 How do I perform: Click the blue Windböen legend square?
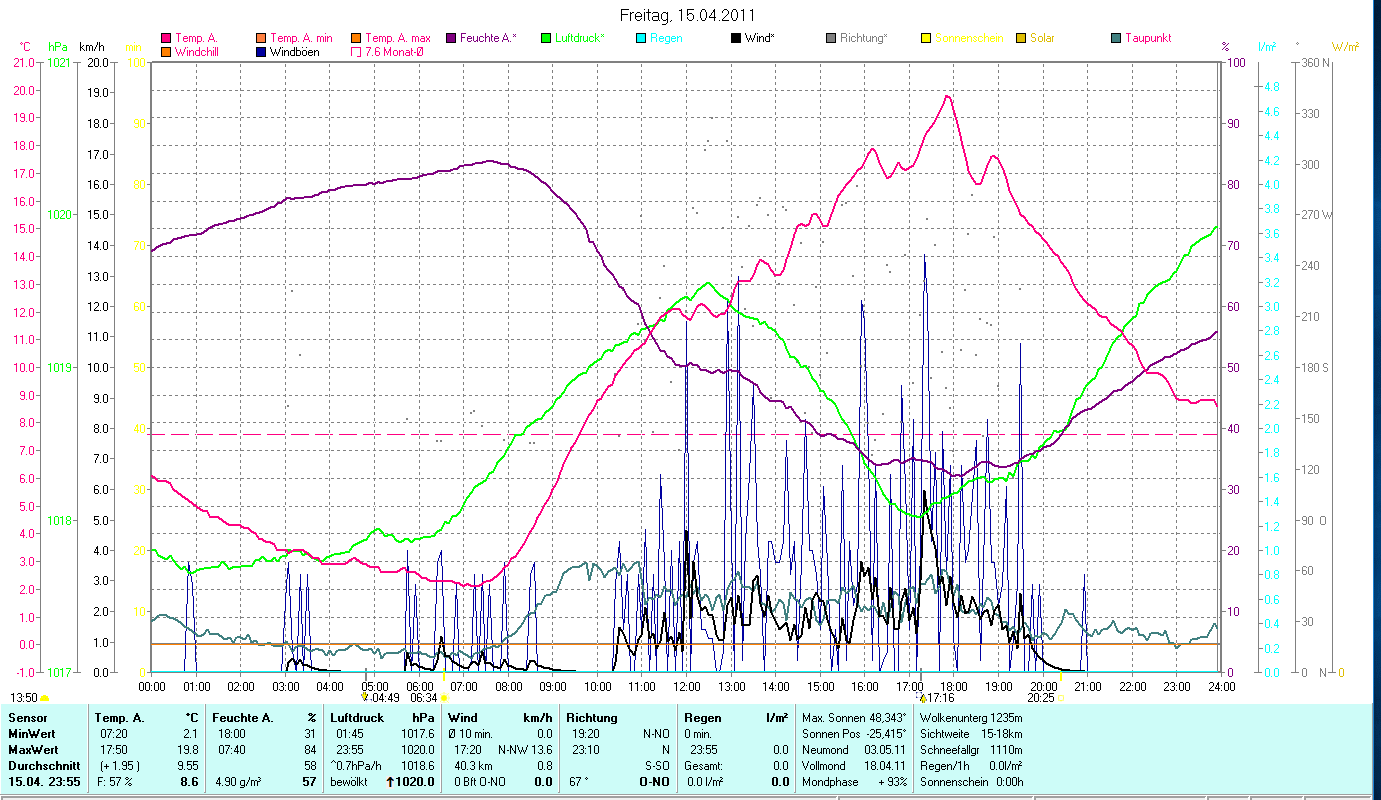(261, 51)
